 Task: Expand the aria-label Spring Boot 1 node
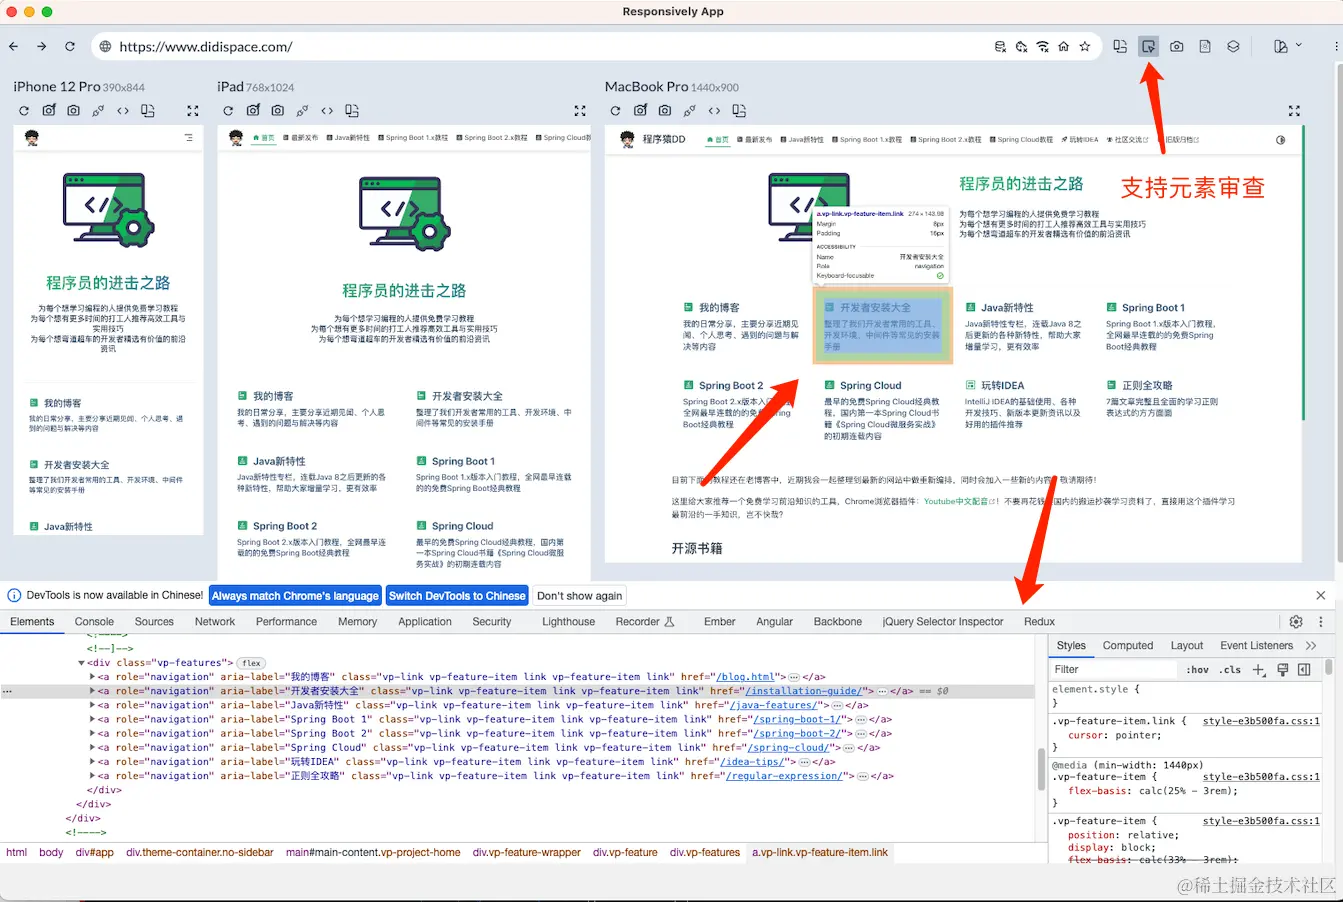pos(92,719)
